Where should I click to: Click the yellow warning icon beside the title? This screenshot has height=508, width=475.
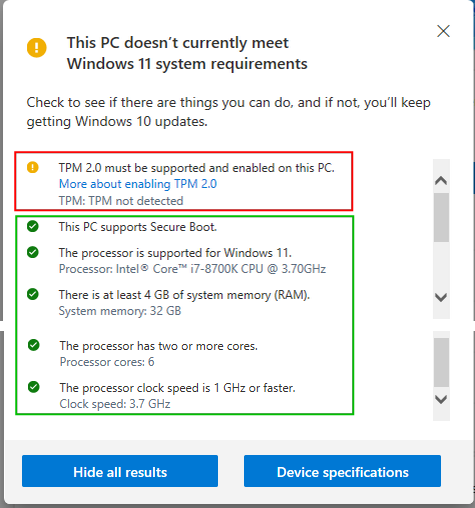tap(37, 48)
